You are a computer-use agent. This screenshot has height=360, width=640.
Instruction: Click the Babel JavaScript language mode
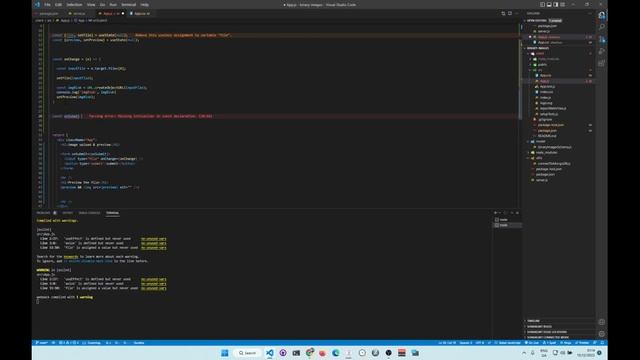point(508,343)
